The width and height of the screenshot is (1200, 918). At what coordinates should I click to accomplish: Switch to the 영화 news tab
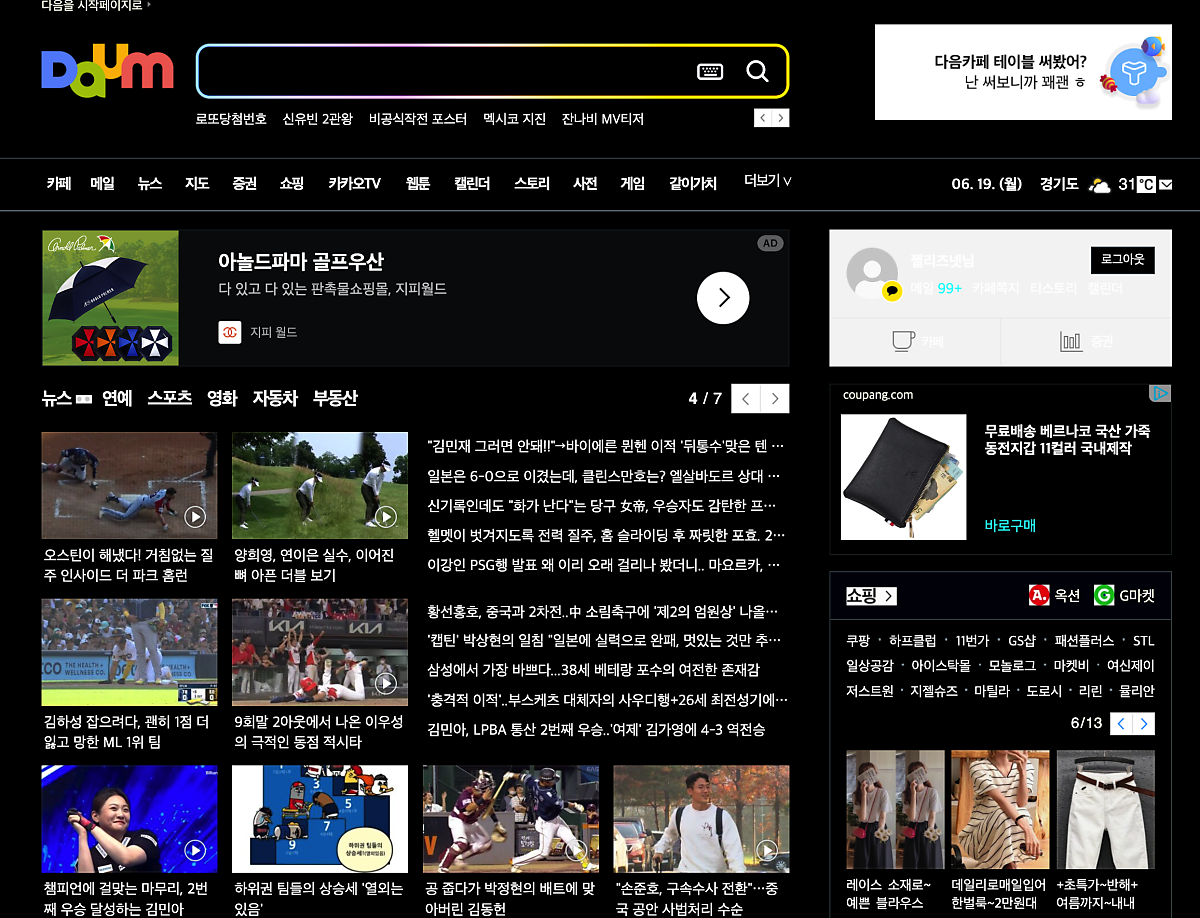click(222, 398)
